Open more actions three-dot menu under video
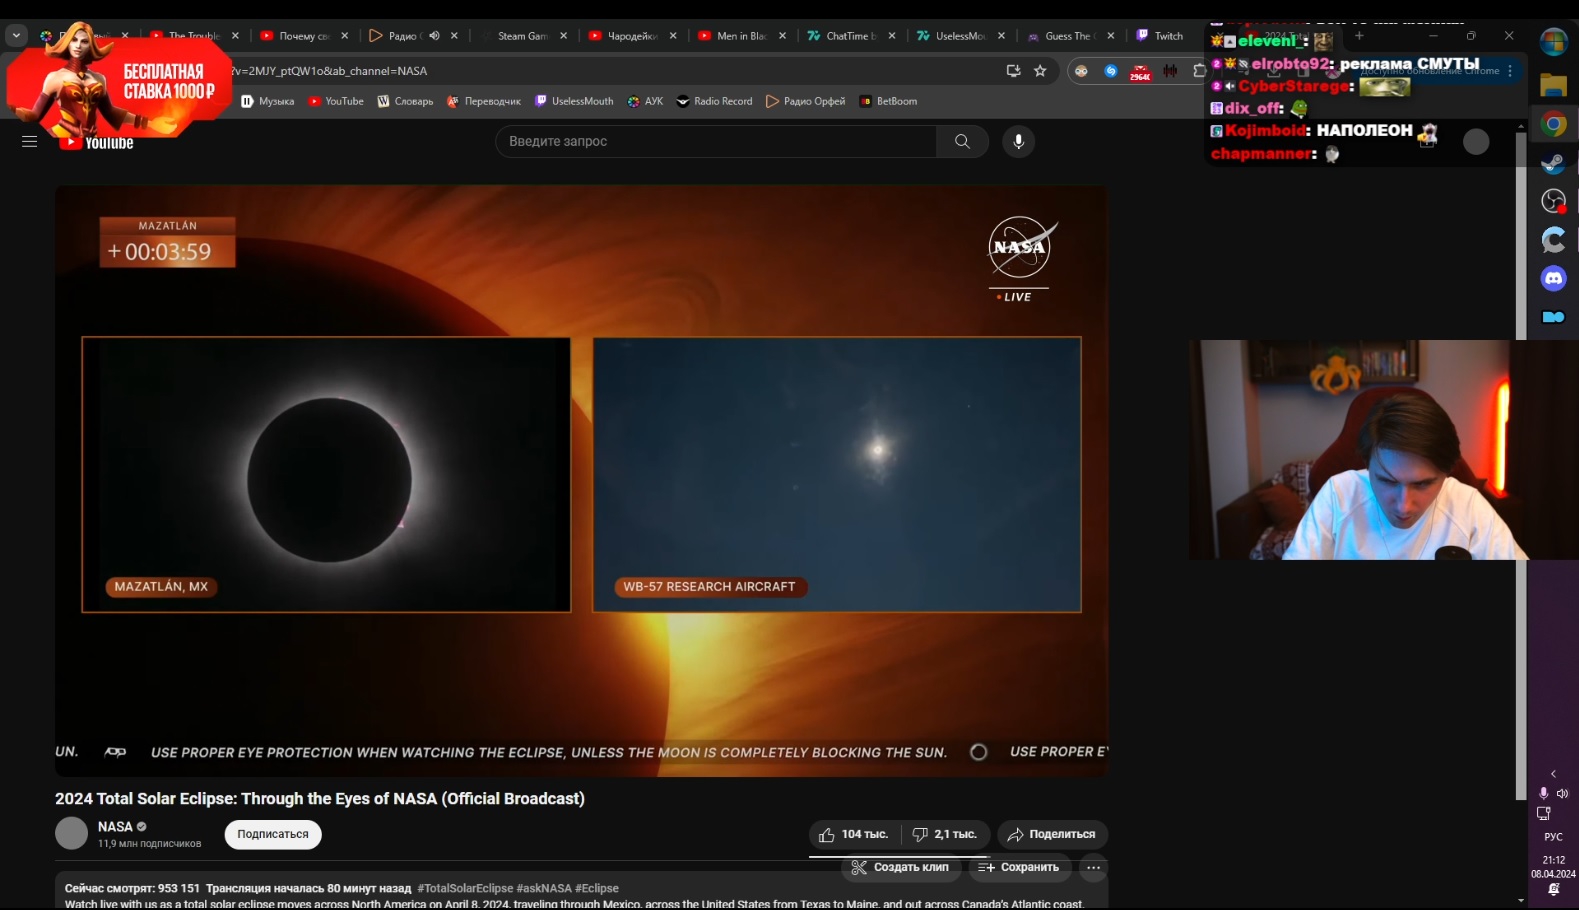1579x910 pixels. 1094,868
